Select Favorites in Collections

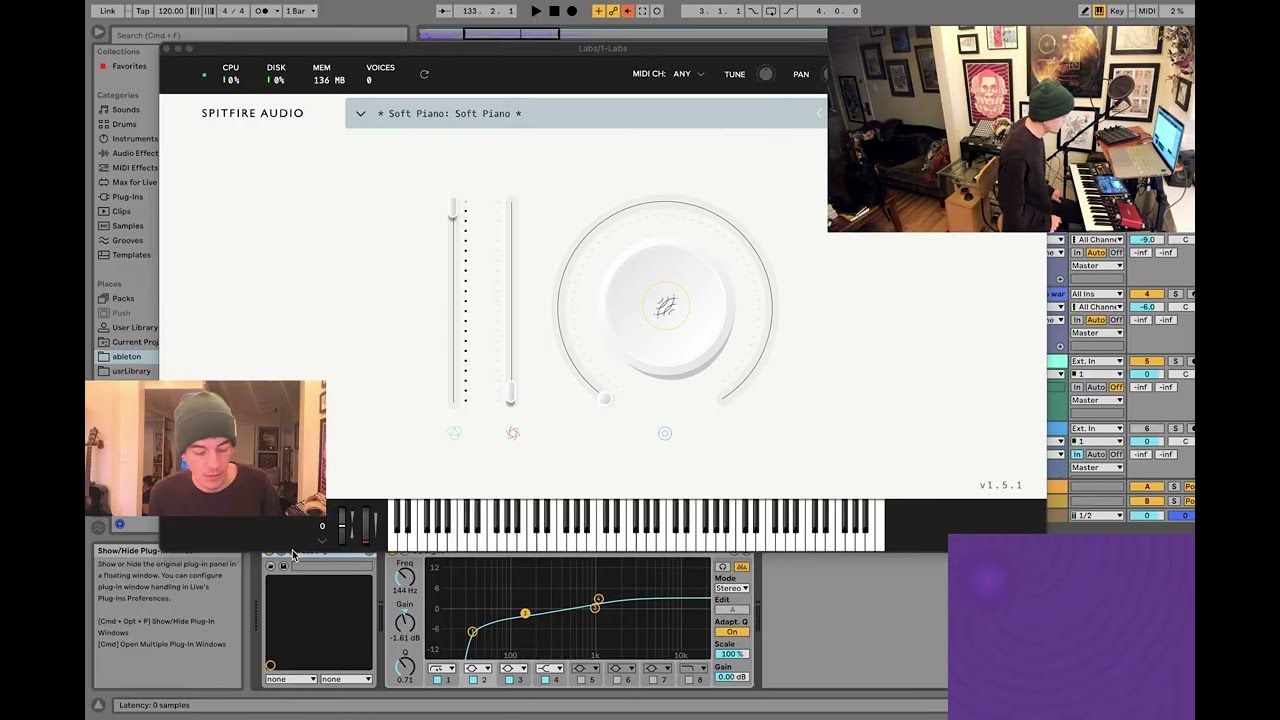pos(129,66)
